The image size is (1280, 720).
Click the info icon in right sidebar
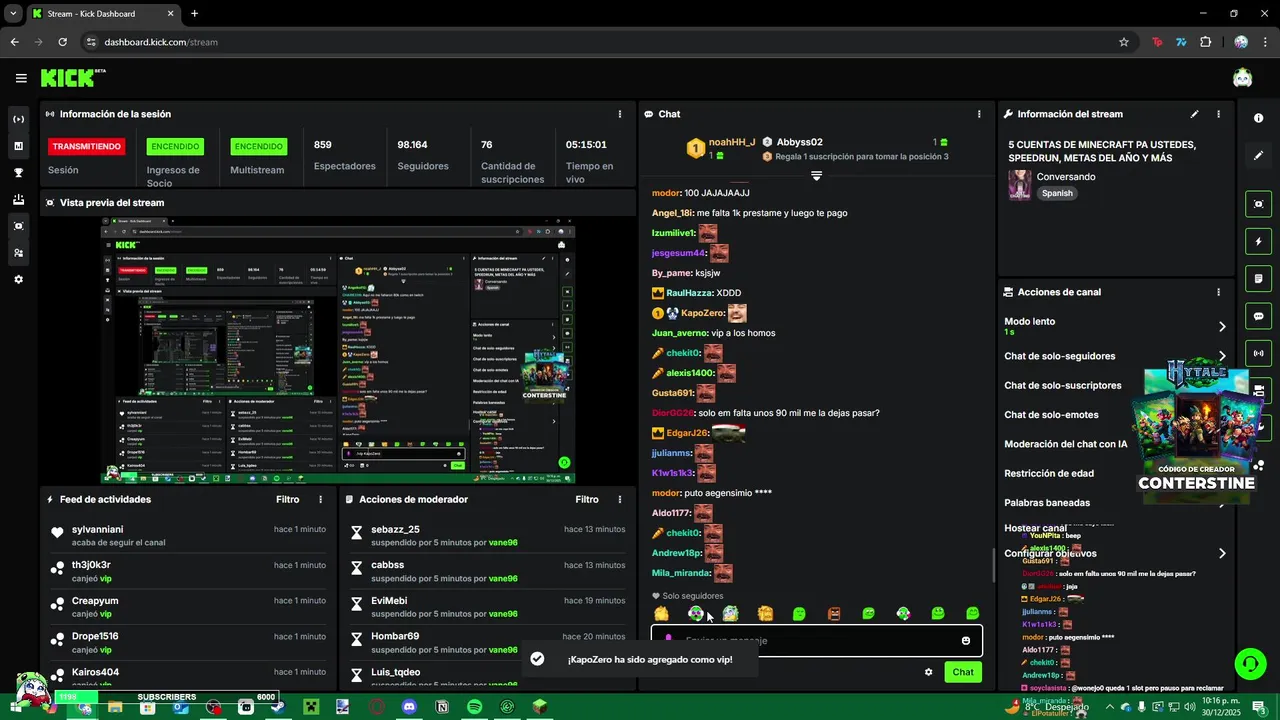pos(1258,118)
